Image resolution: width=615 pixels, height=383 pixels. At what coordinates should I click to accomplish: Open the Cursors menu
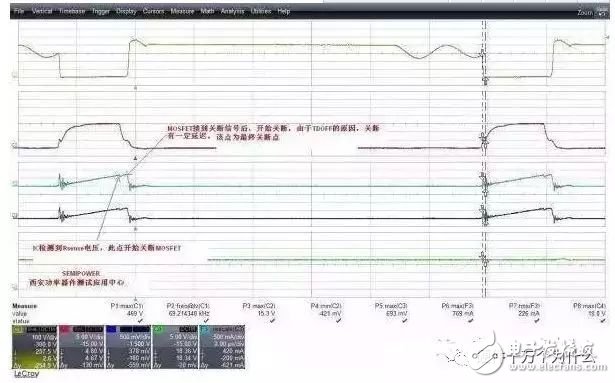click(x=153, y=11)
